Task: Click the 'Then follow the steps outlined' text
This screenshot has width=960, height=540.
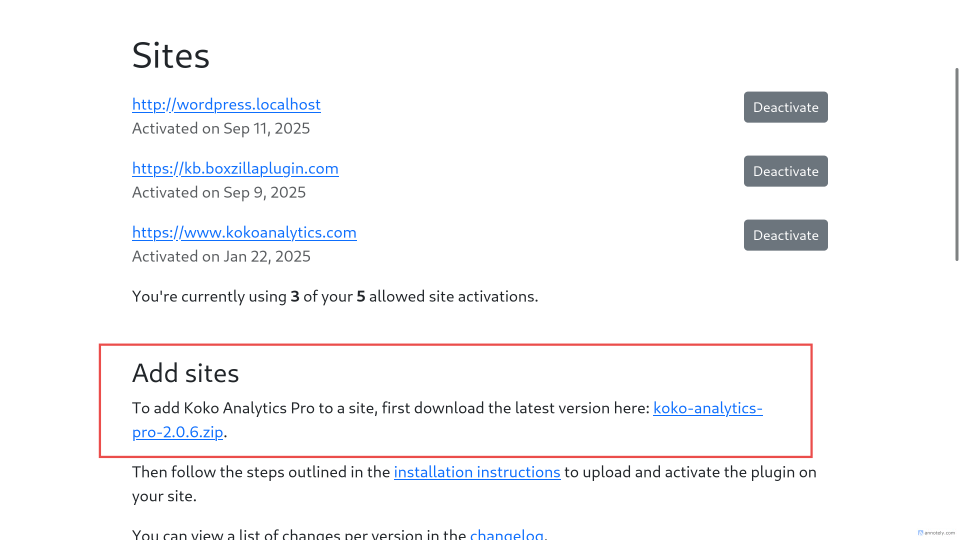Action: click(x=260, y=472)
